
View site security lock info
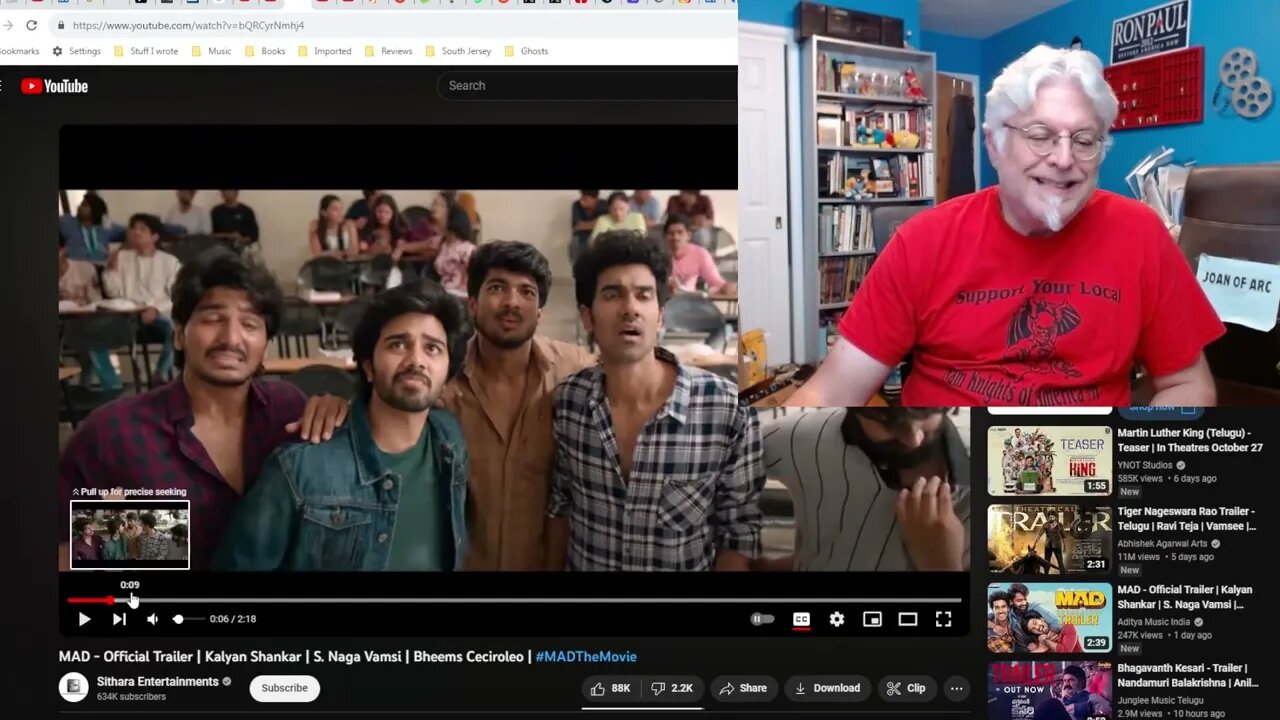tap(61, 25)
